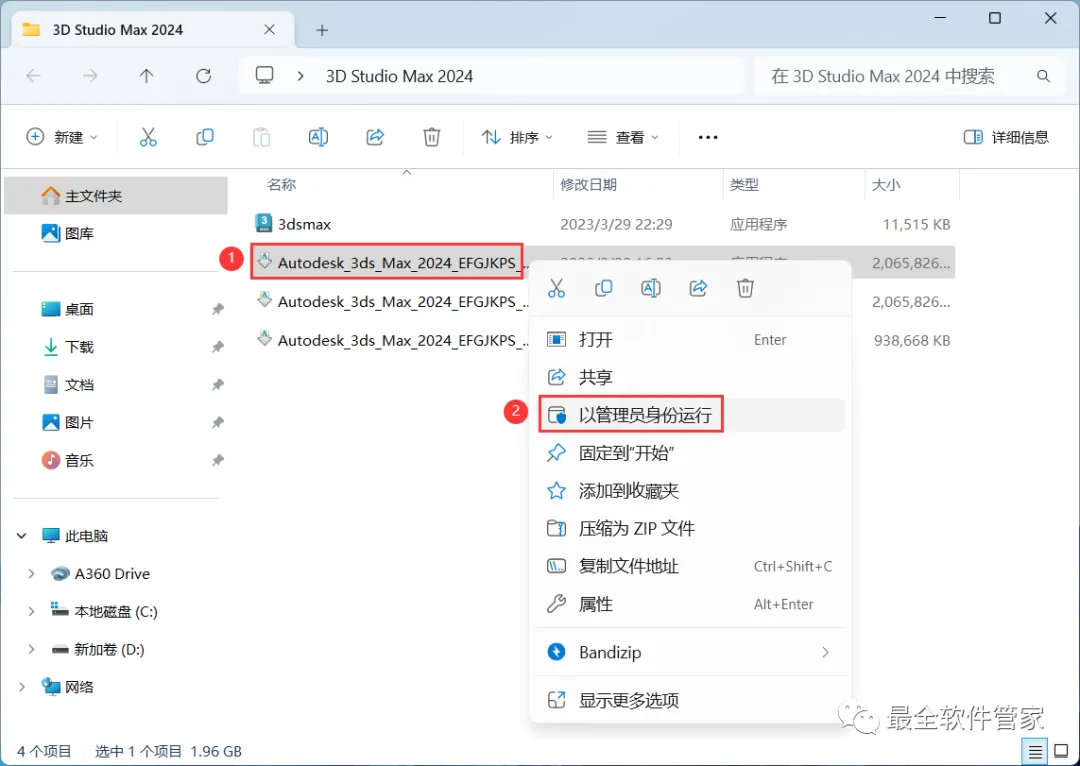Click 显示更多选项 in the context menu
Image resolution: width=1080 pixels, height=766 pixels.
[x=690, y=701]
